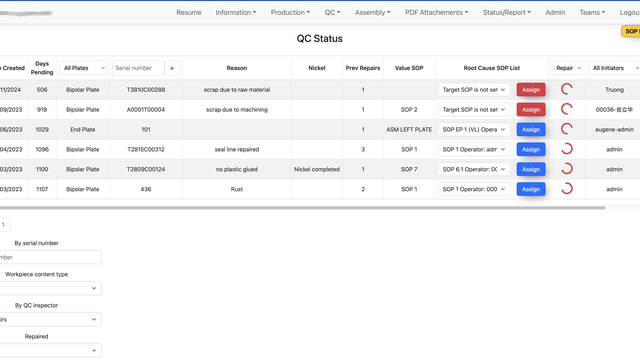
Task: Click 'scrap due to raw material' reason
Action: click(237, 90)
